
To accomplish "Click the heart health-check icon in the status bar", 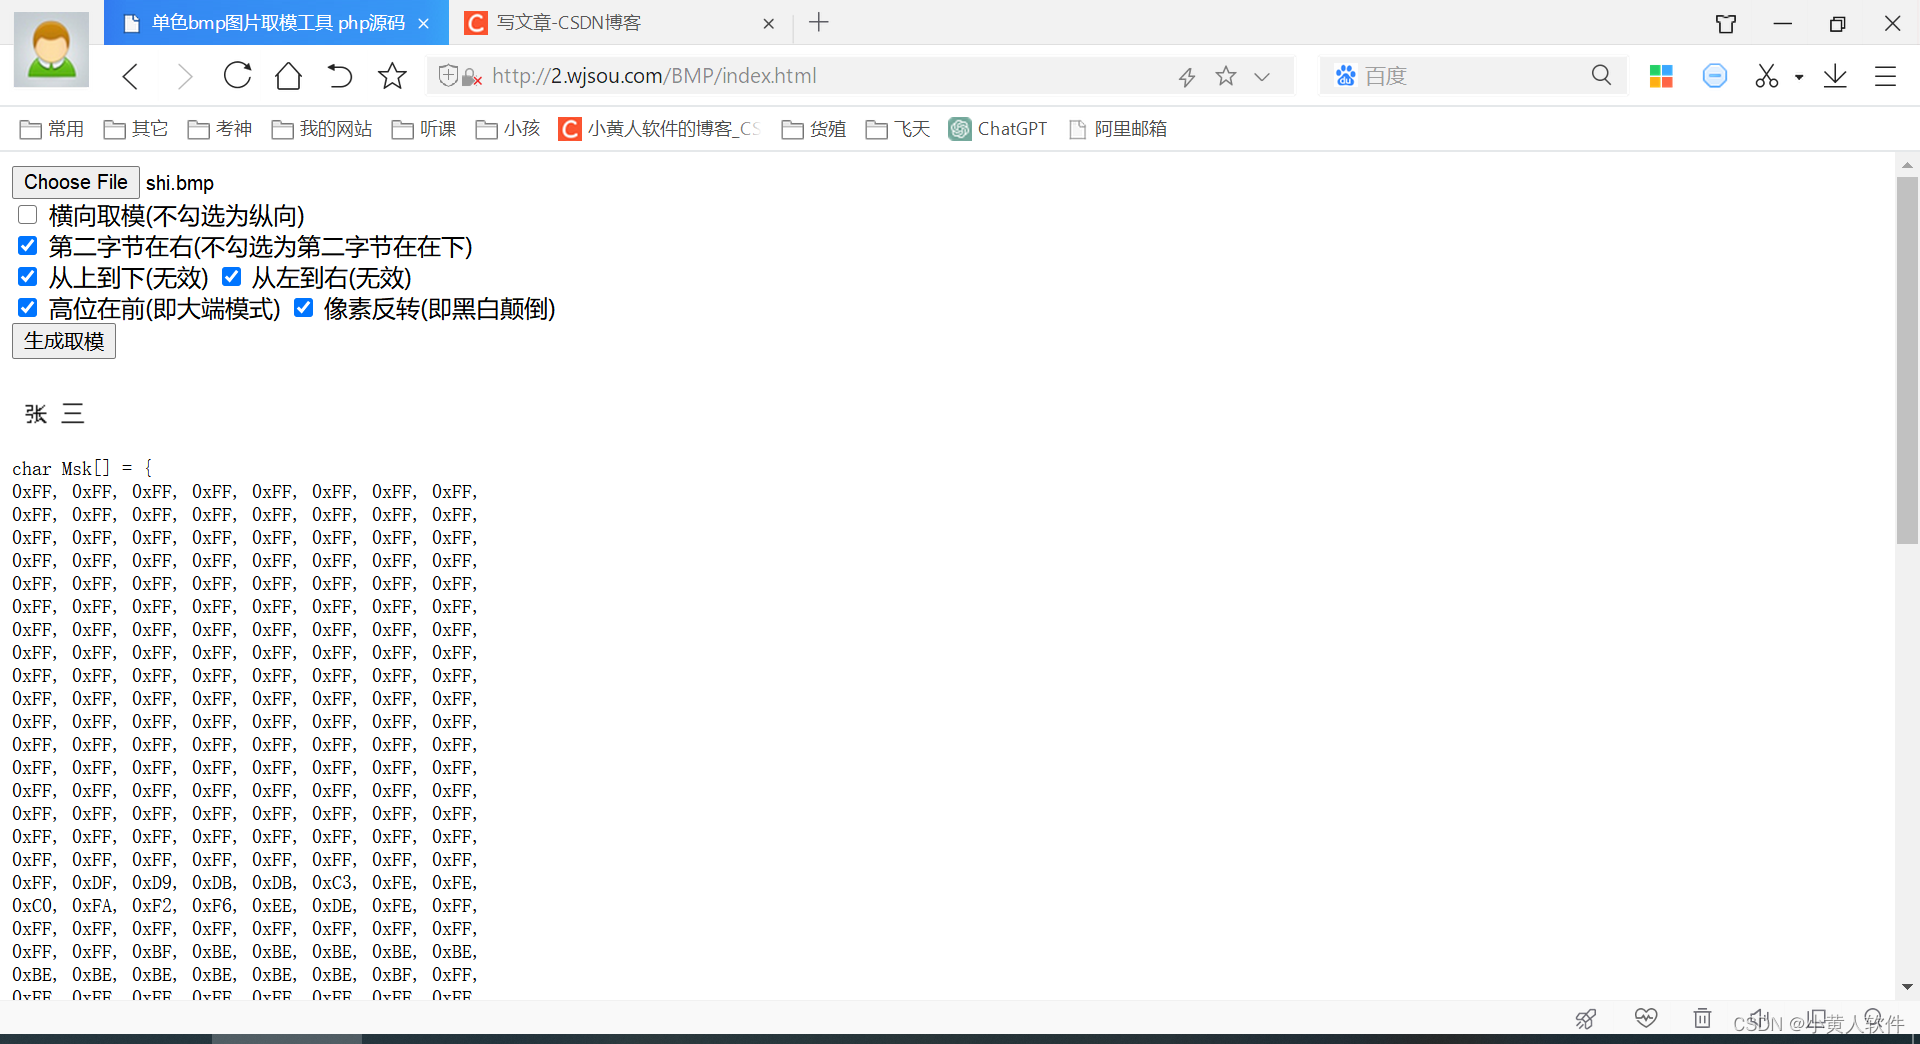I will click(1646, 1018).
